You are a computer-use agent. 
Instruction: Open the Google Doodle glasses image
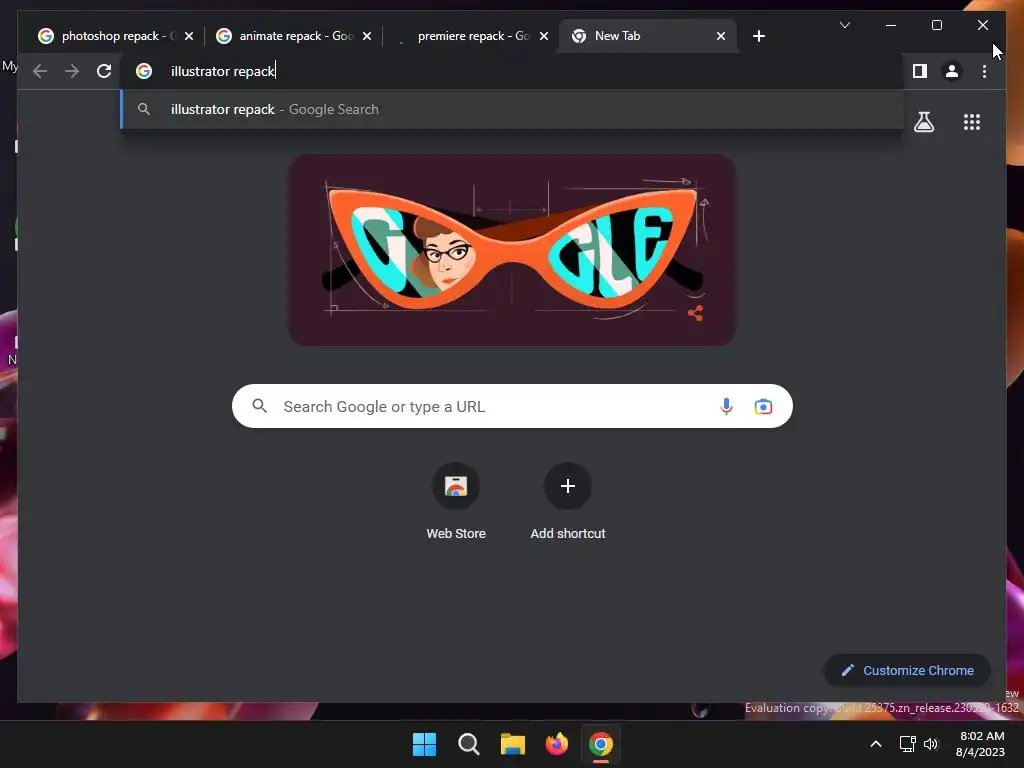[512, 250]
